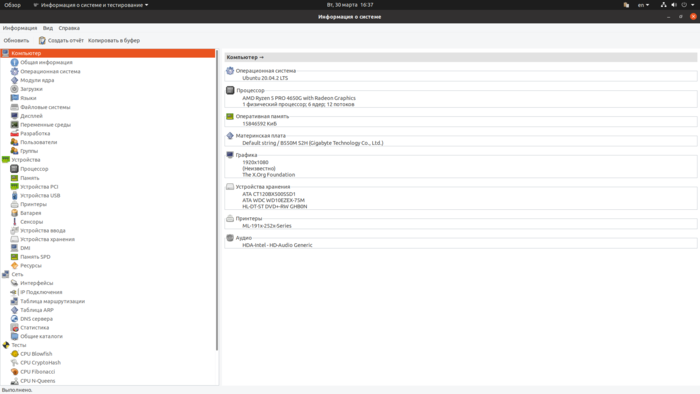Screen dimensions: 700x394
Task: Open Общая информация info icon
Action: point(14,62)
